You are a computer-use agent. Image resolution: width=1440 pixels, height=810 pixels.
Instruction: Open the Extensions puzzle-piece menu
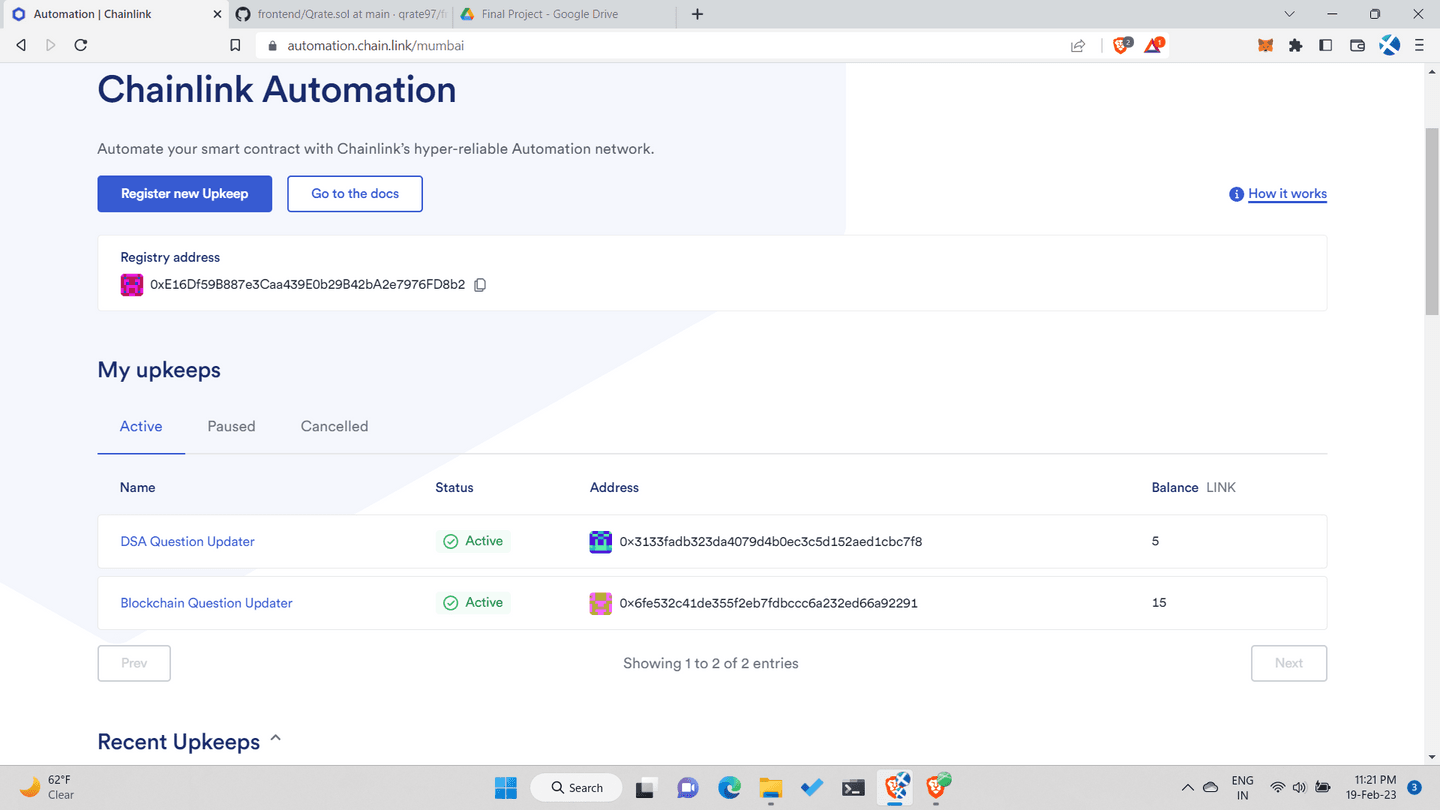[1296, 45]
